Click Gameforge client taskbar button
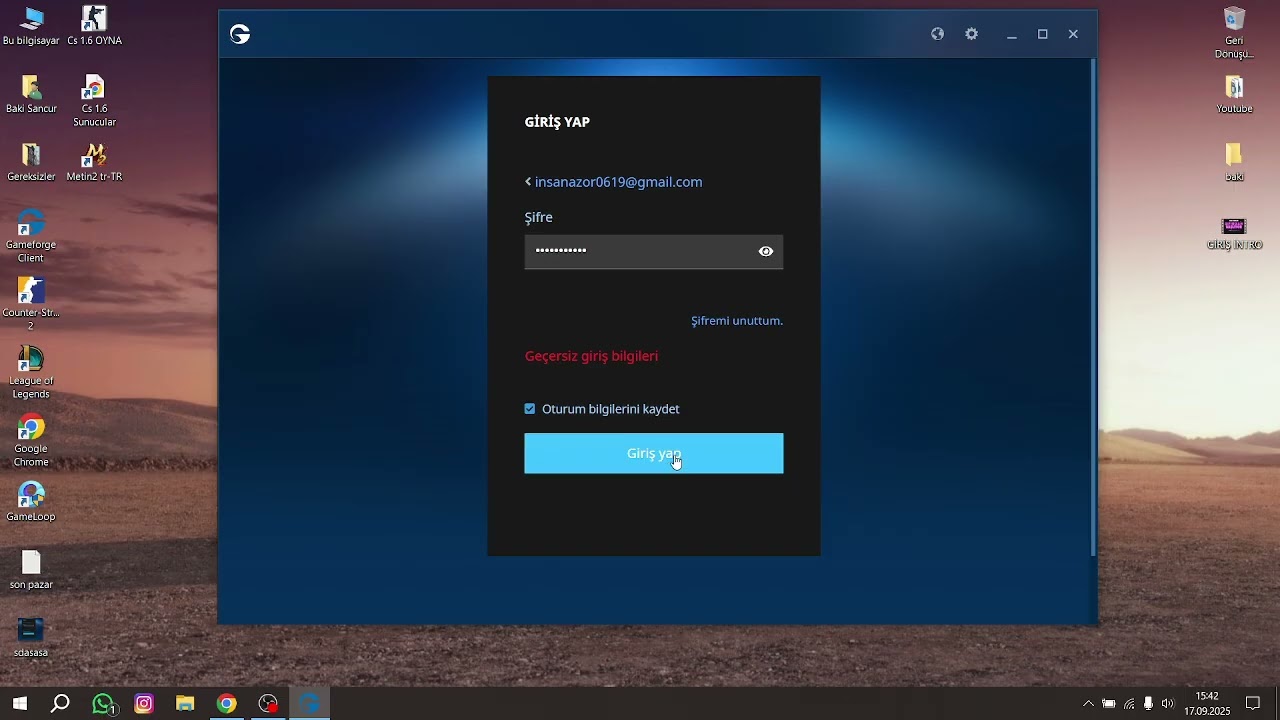The image size is (1280, 720). (x=309, y=704)
